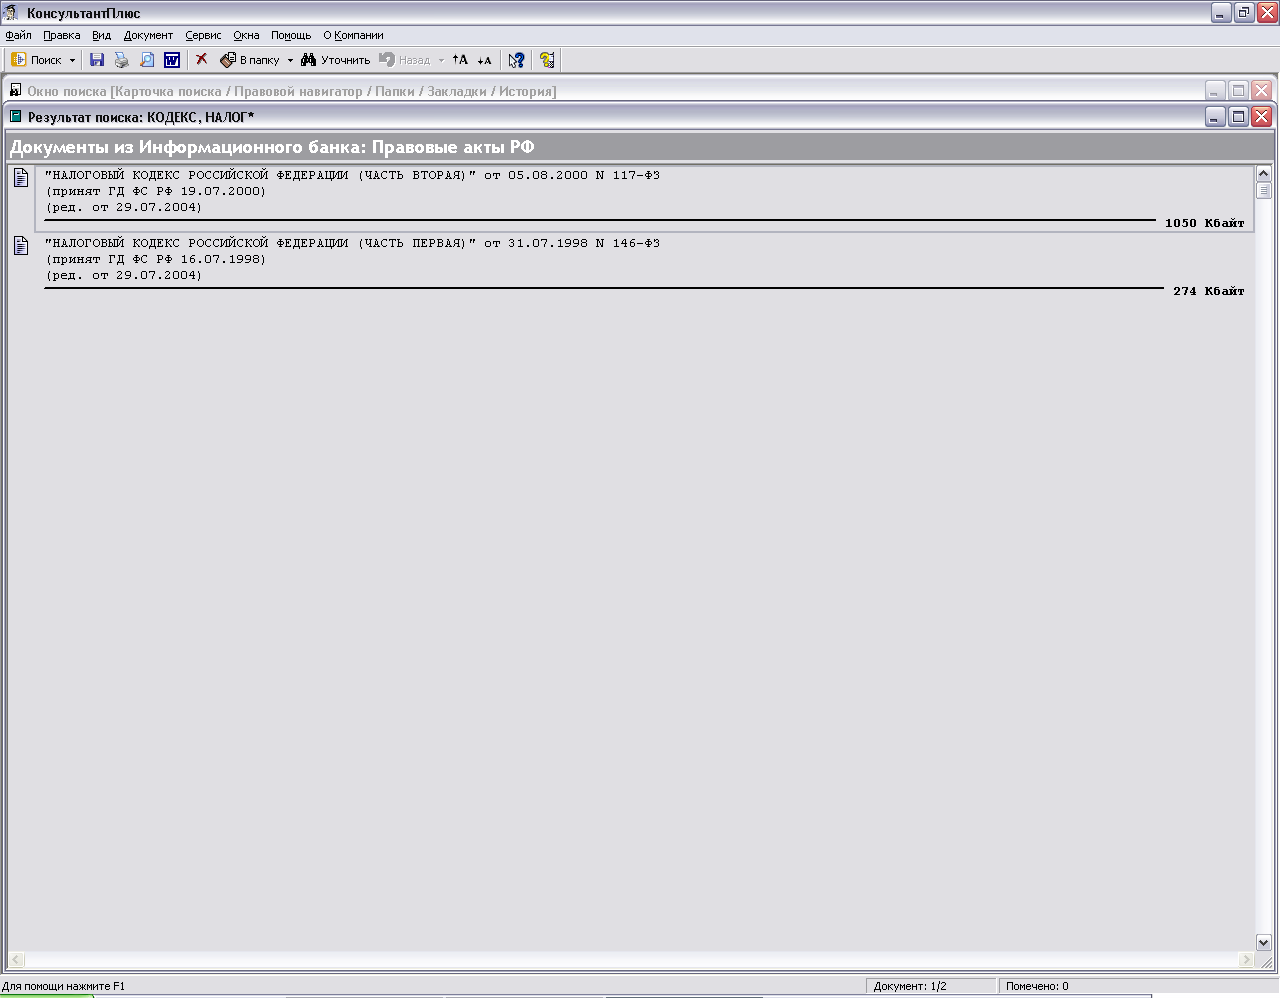Open the Документ menu
The width and height of the screenshot is (1280, 998).
tap(148, 35)
